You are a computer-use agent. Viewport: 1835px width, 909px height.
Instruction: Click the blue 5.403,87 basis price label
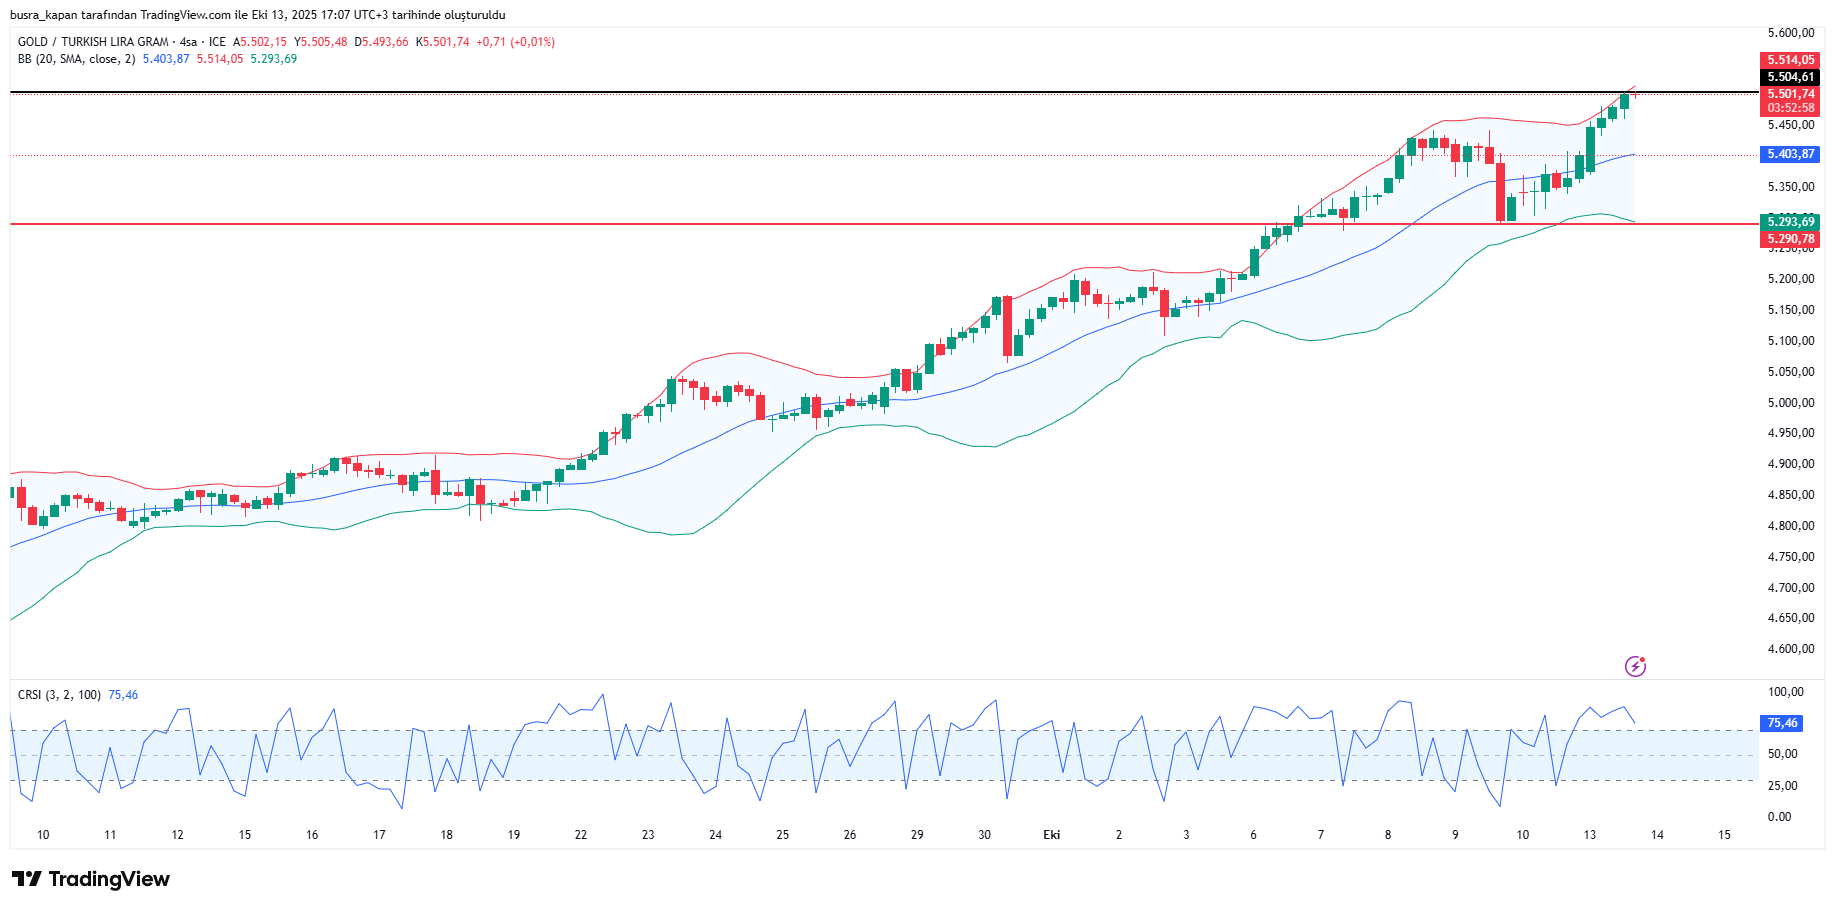pos(1789,154)
